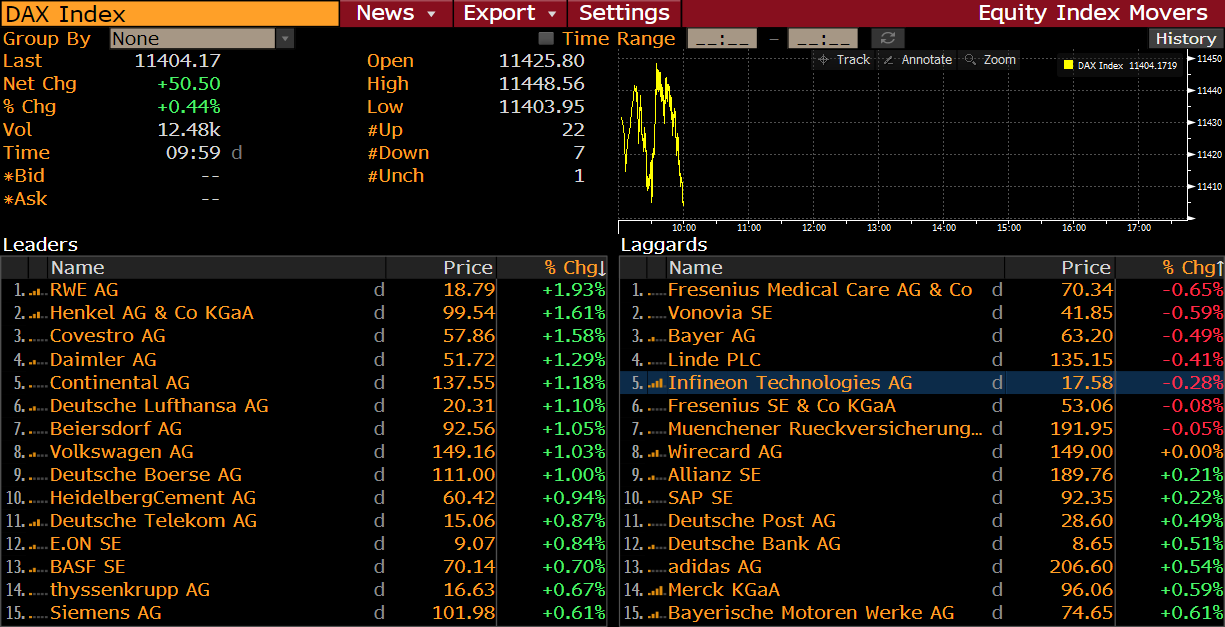Click the Laggards Name column header
Viewport: 1225px width, 627px height.
(x=835, y=267)
